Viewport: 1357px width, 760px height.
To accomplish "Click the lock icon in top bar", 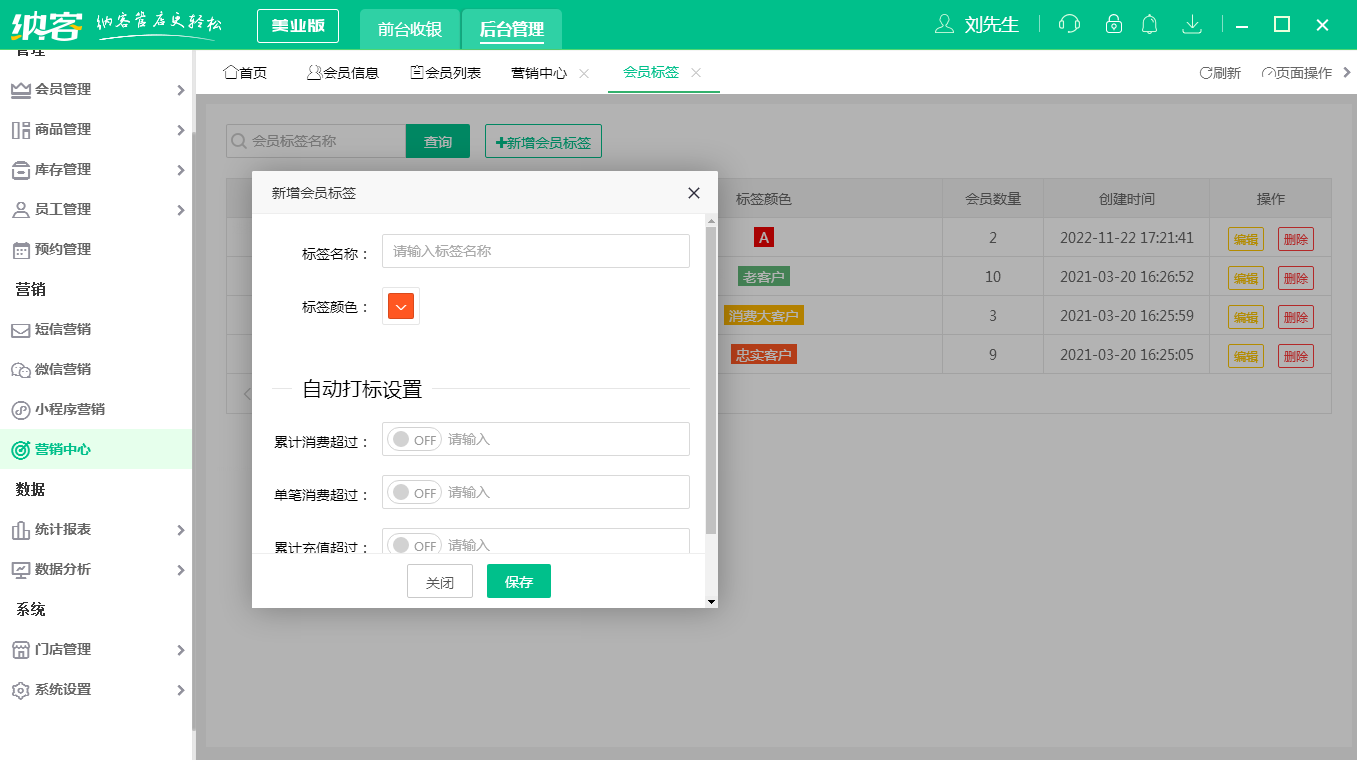I will (1113, 24).
